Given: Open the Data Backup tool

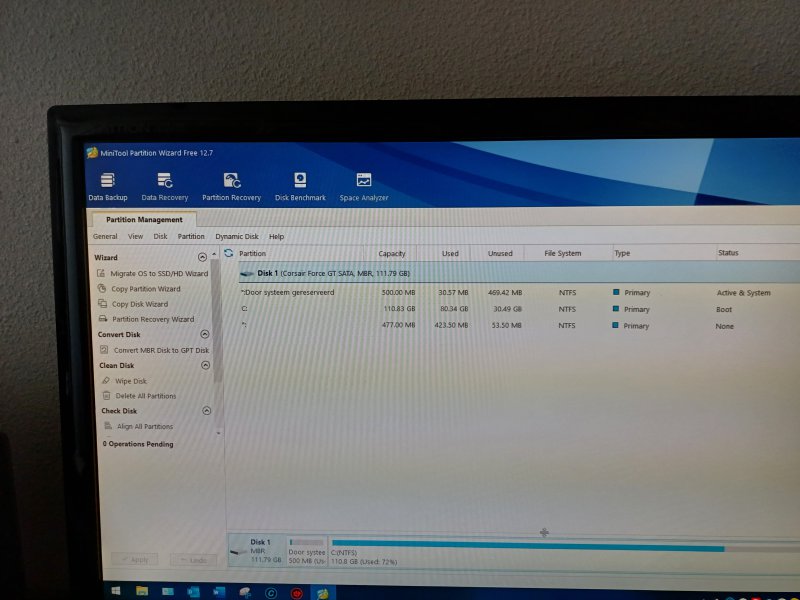Looking at the screenshot, I should (x=108, y=186).
